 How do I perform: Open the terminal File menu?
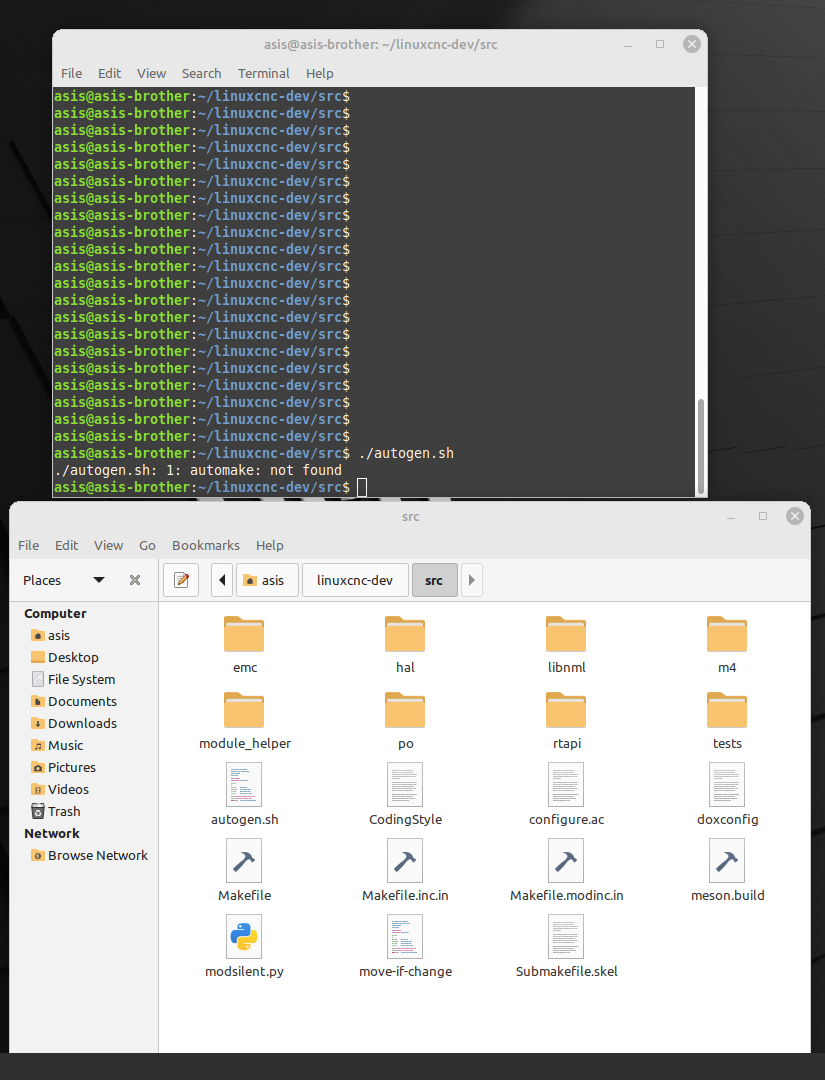pos(72,73)
